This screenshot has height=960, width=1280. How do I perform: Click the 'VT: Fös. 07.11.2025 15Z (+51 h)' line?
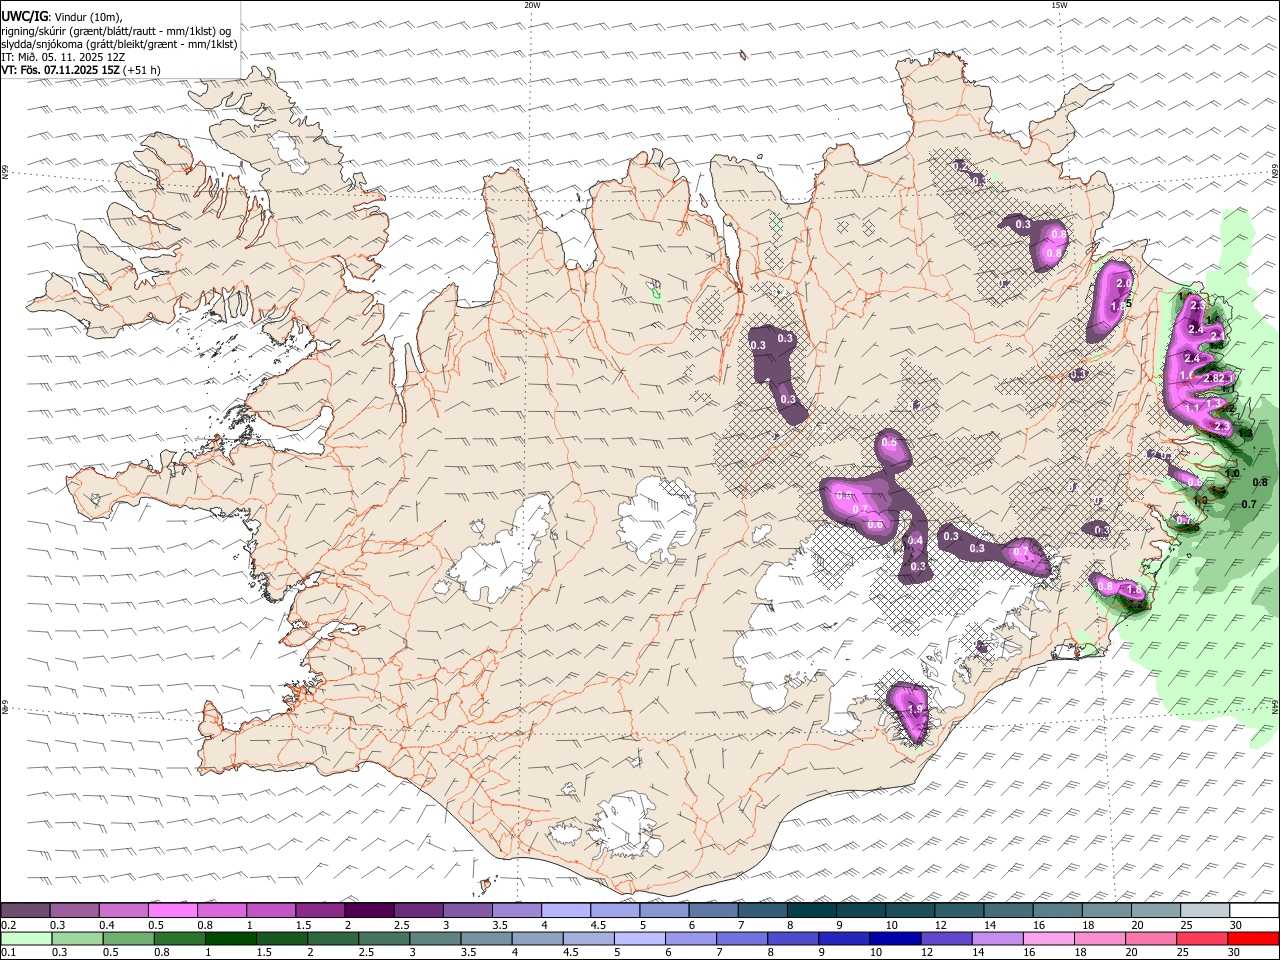click(81, 70)
